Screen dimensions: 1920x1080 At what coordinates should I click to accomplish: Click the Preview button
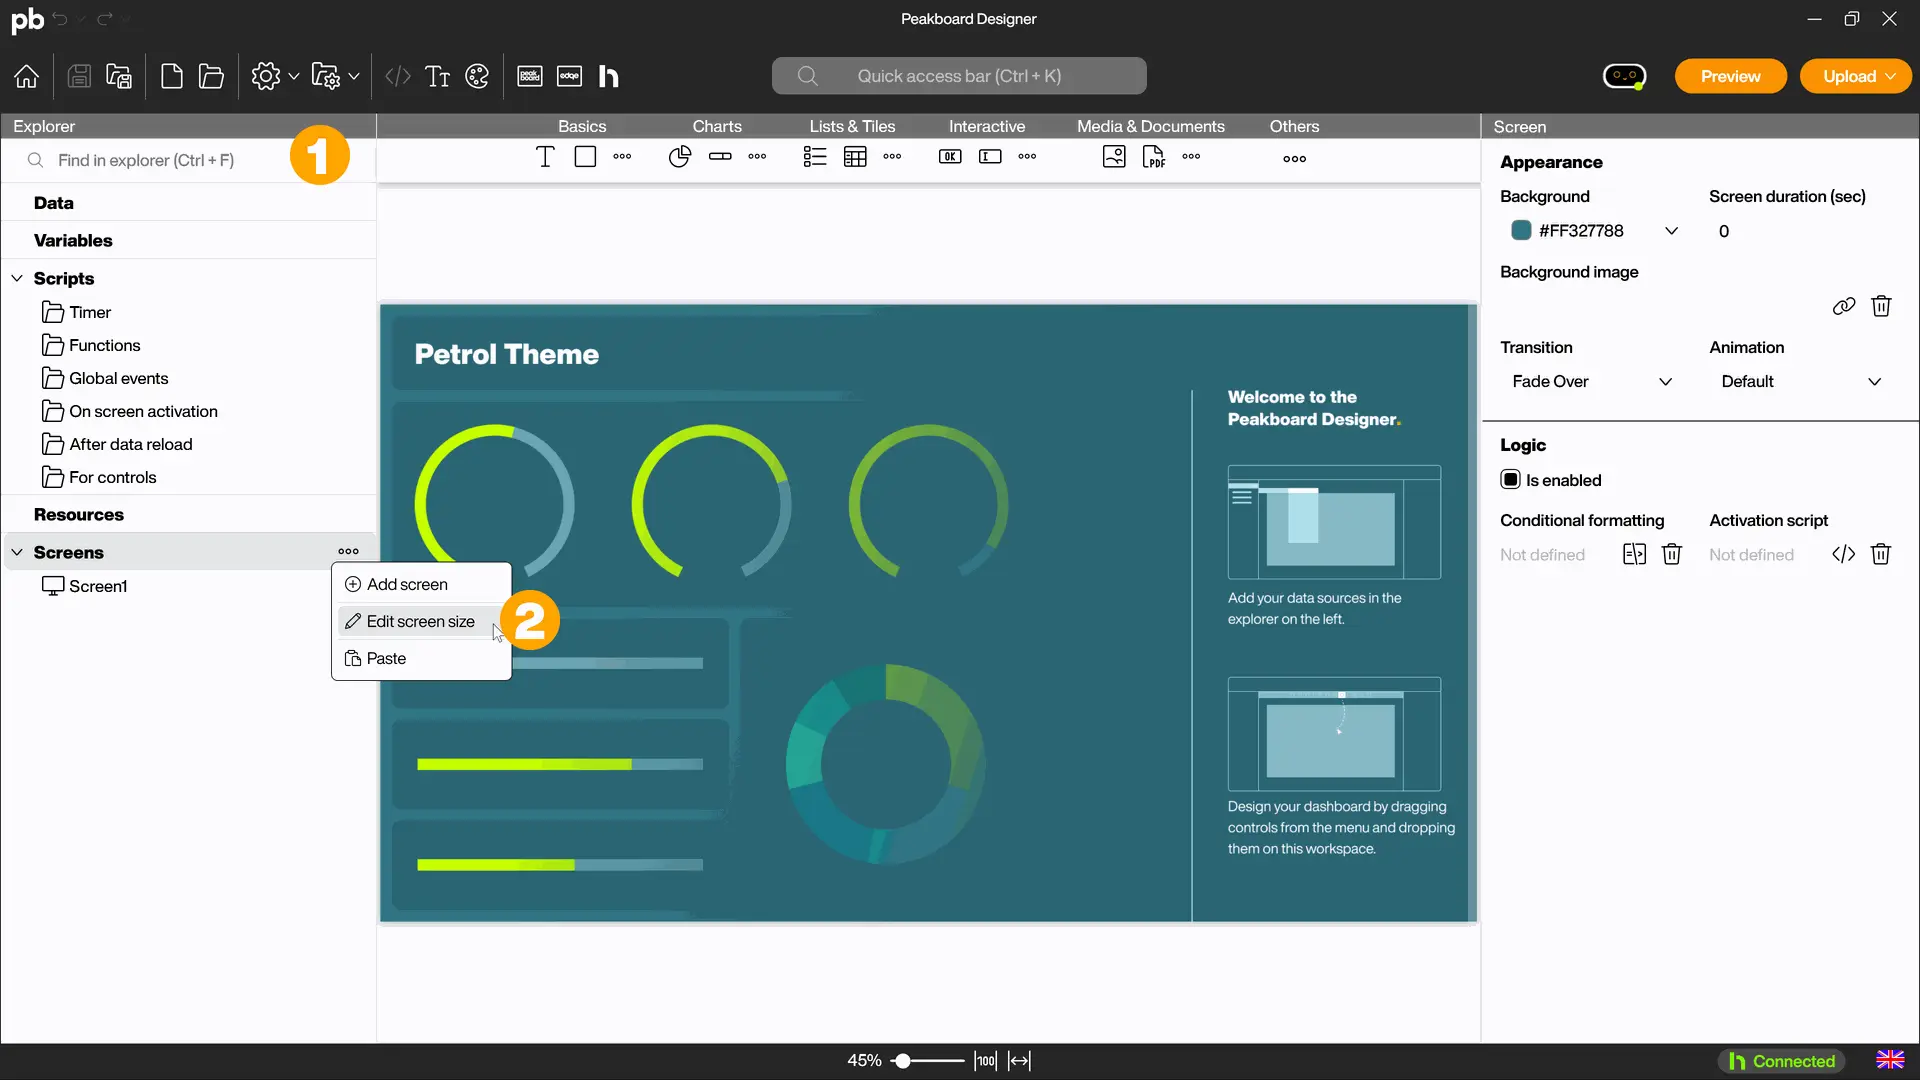1730,76
